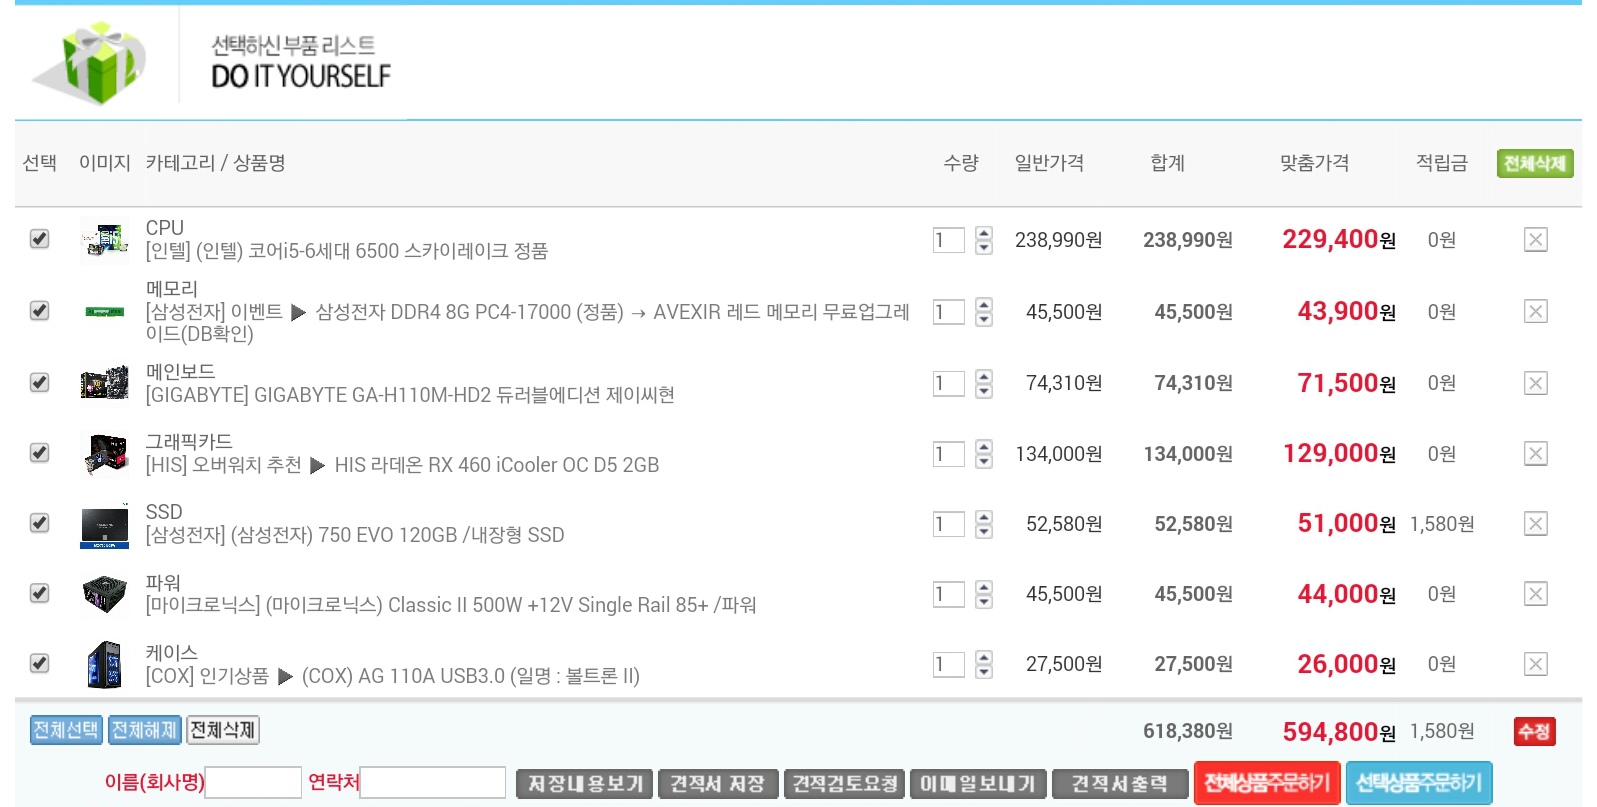Click the blue 전체선택 button

point(66,730)
